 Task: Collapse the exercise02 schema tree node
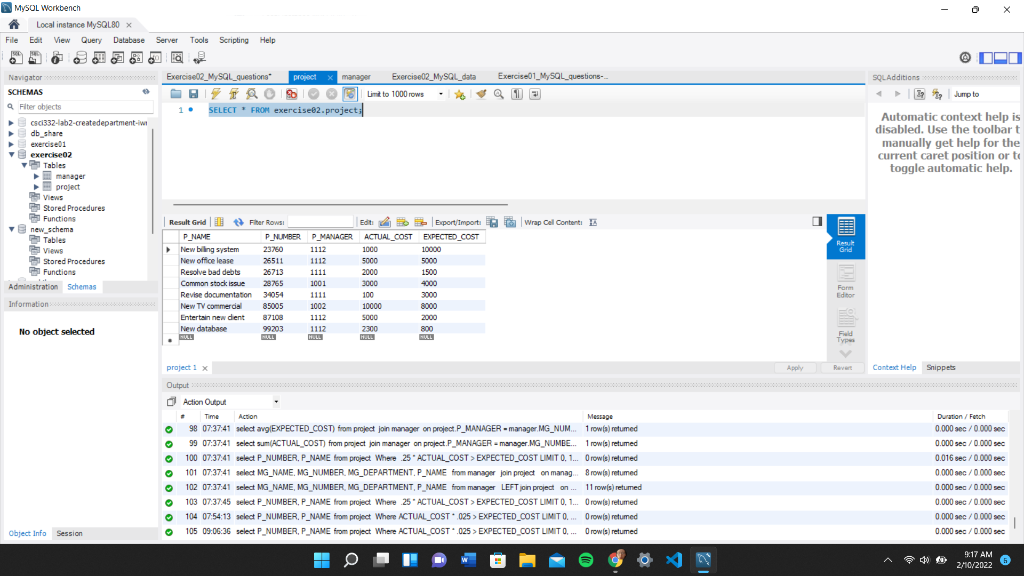[x=11, y=155]
